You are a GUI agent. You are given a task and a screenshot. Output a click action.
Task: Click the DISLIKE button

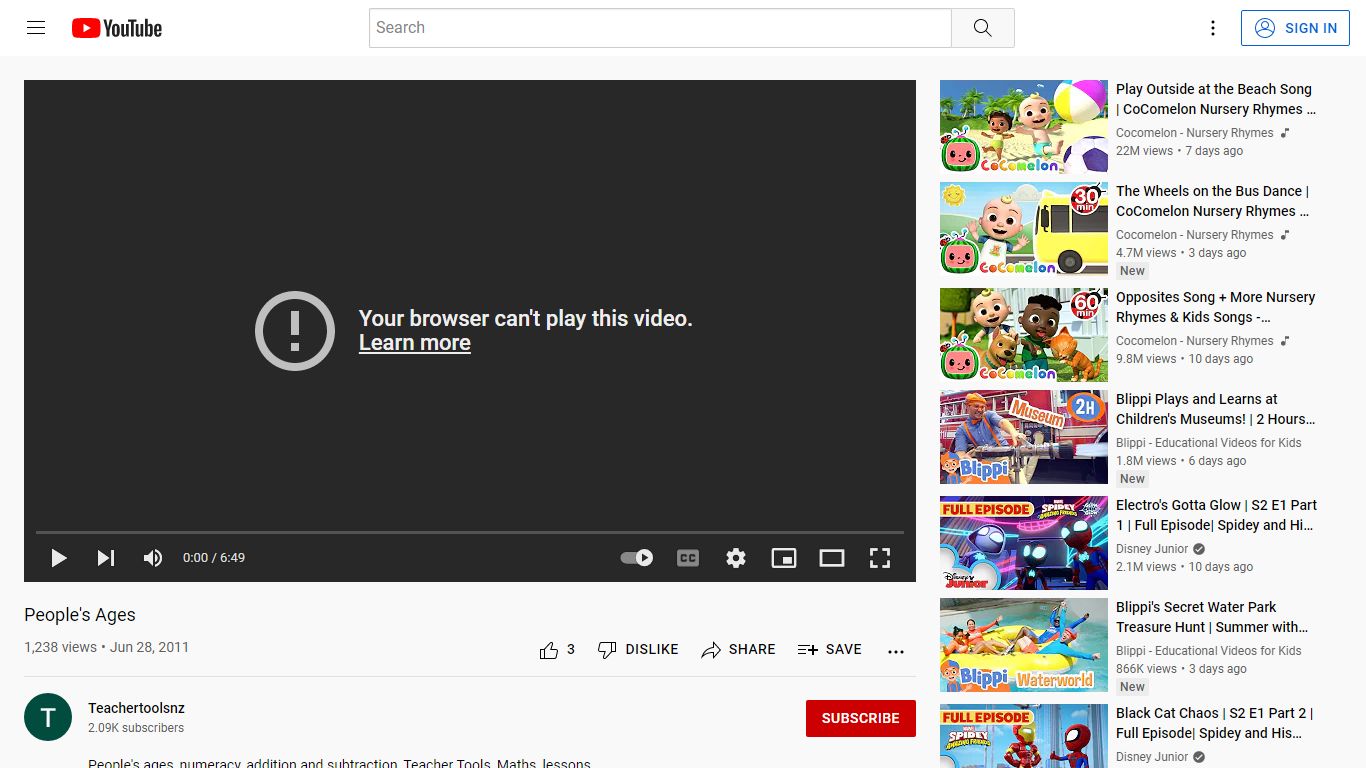coord(638,650)
